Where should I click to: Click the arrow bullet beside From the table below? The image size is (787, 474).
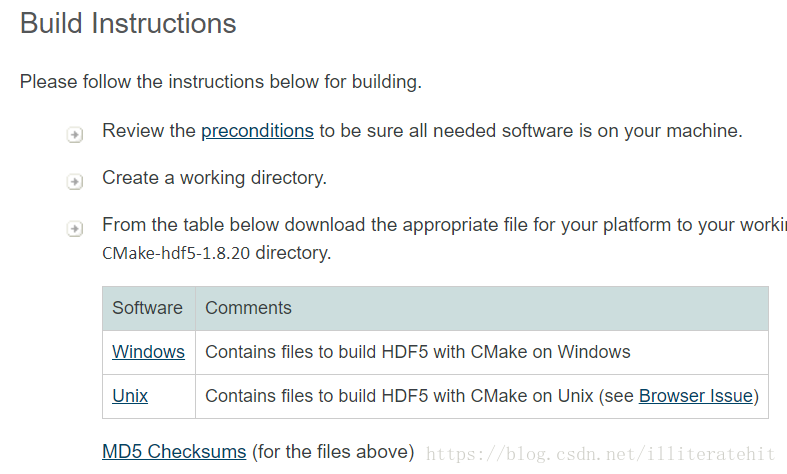(75, 228)
